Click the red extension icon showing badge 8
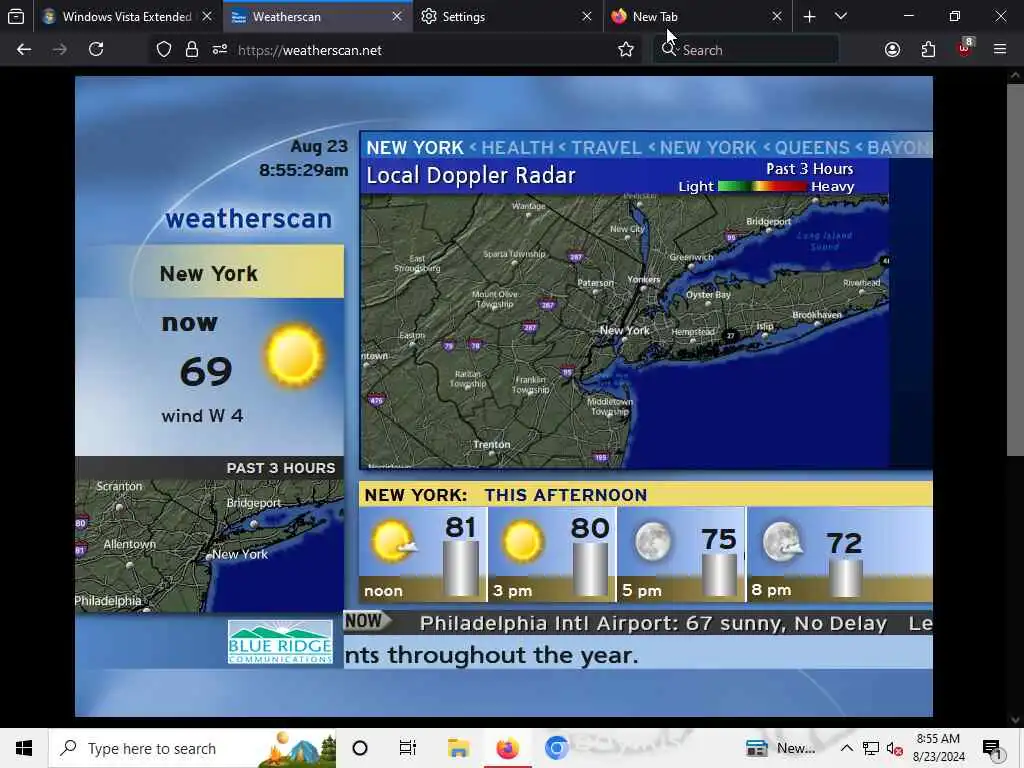 965,48
